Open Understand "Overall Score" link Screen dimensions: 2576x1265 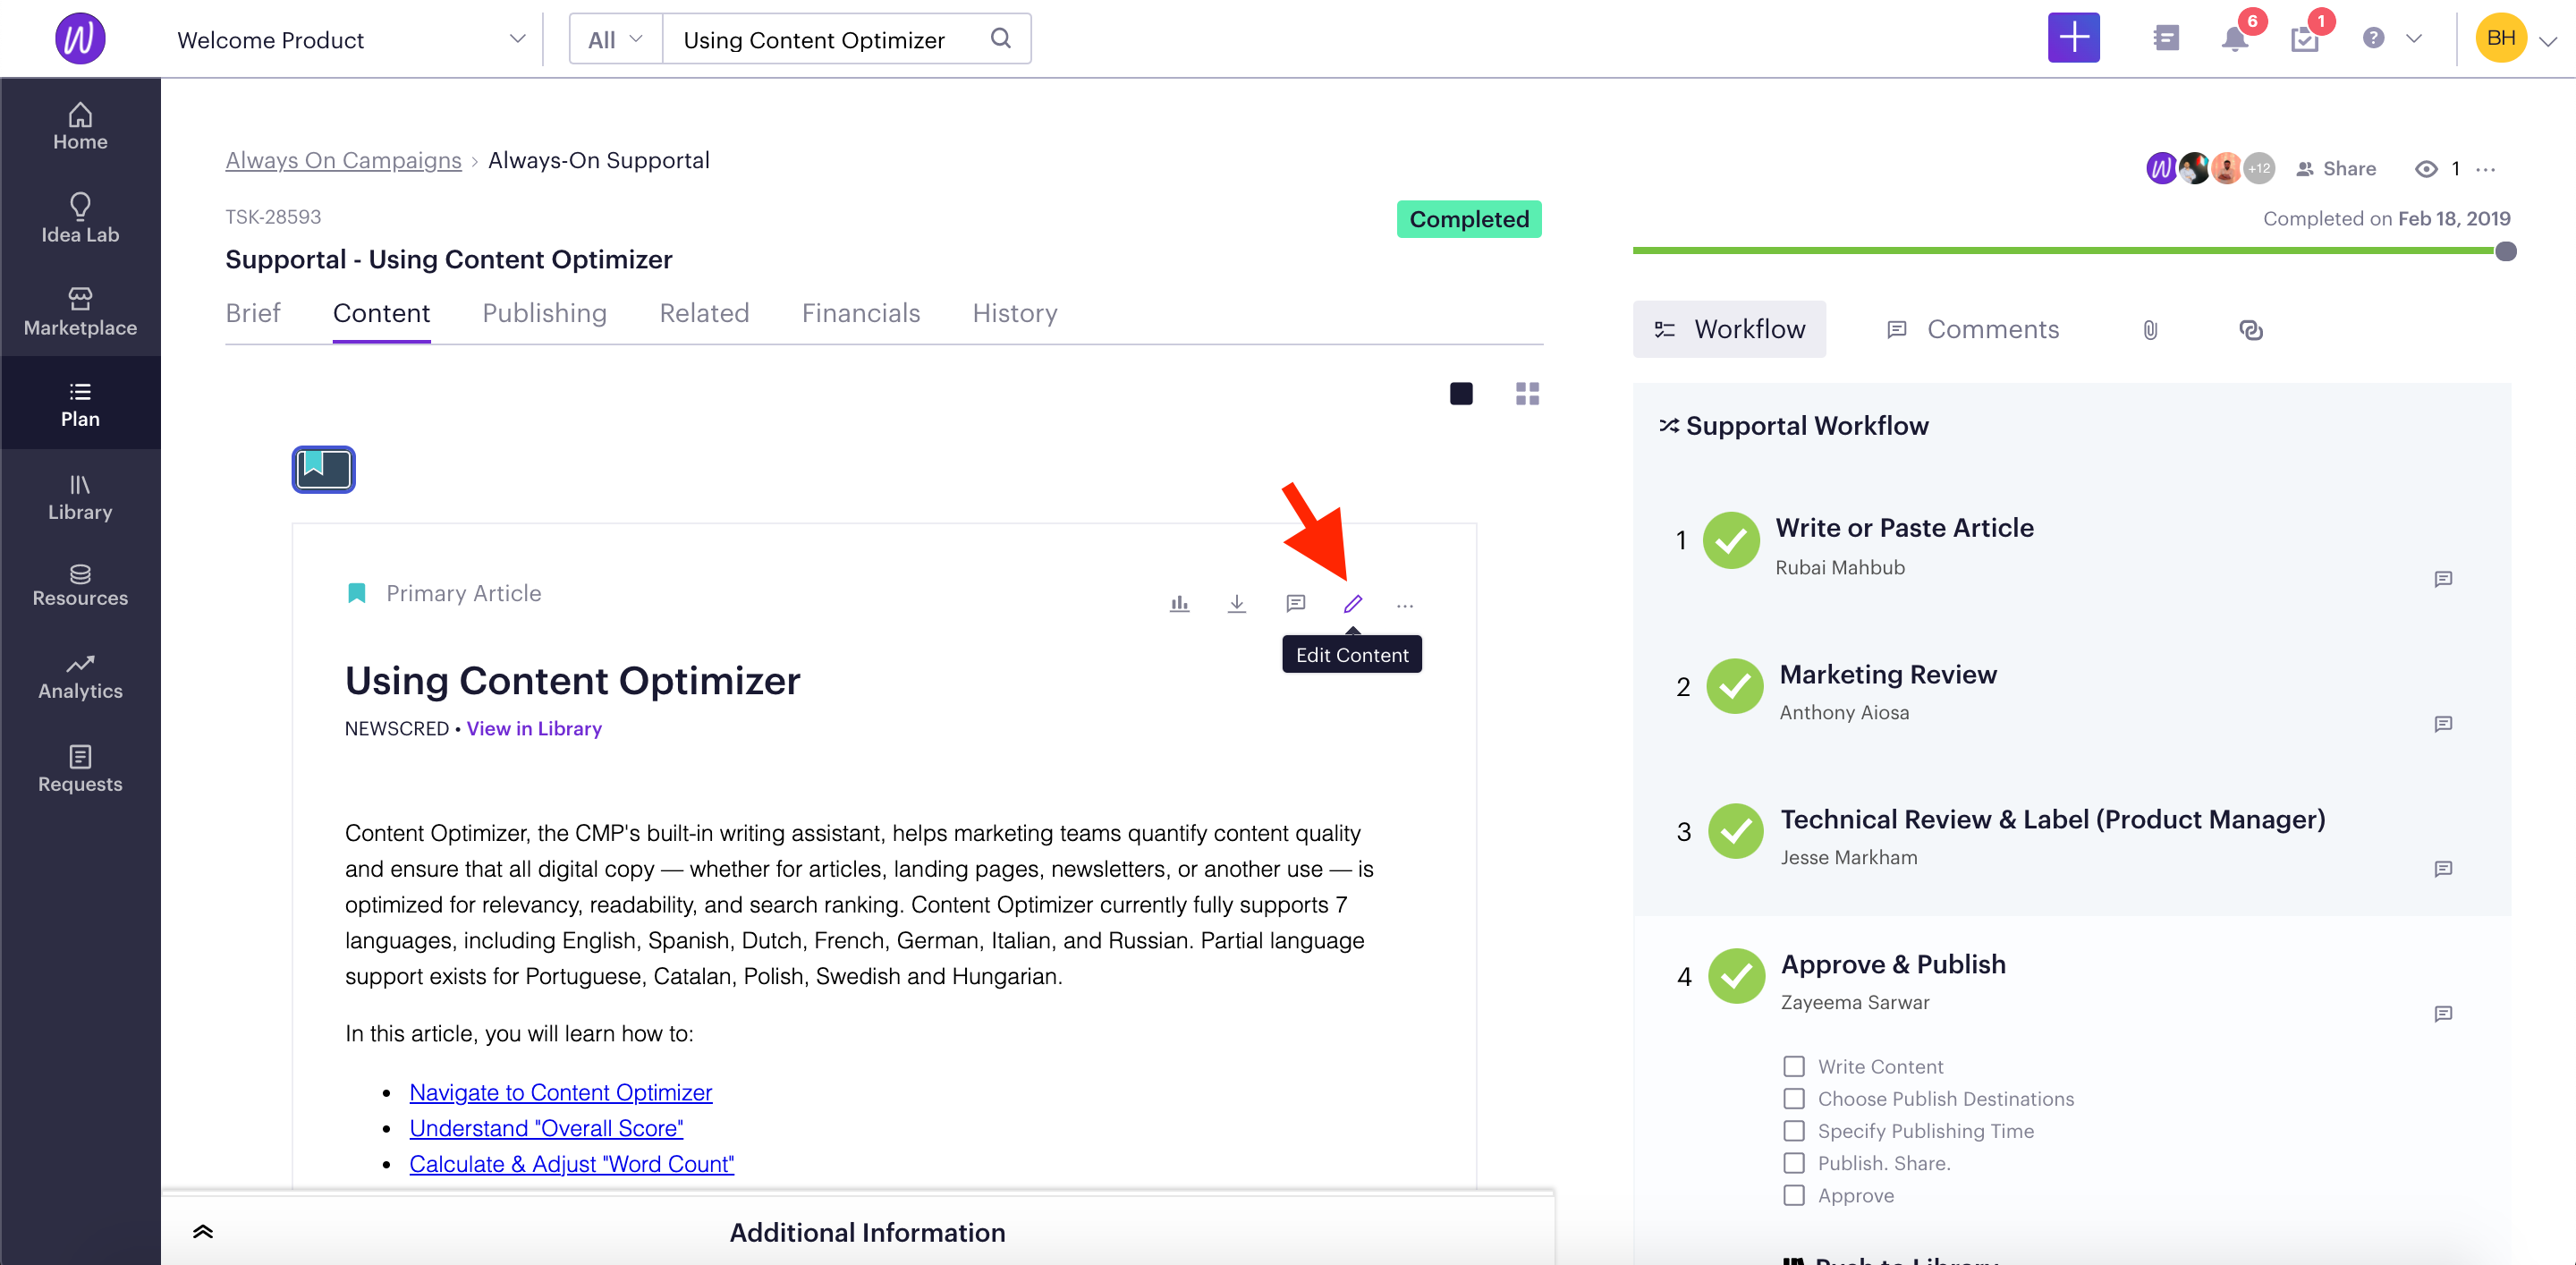tap(546, 1128)
